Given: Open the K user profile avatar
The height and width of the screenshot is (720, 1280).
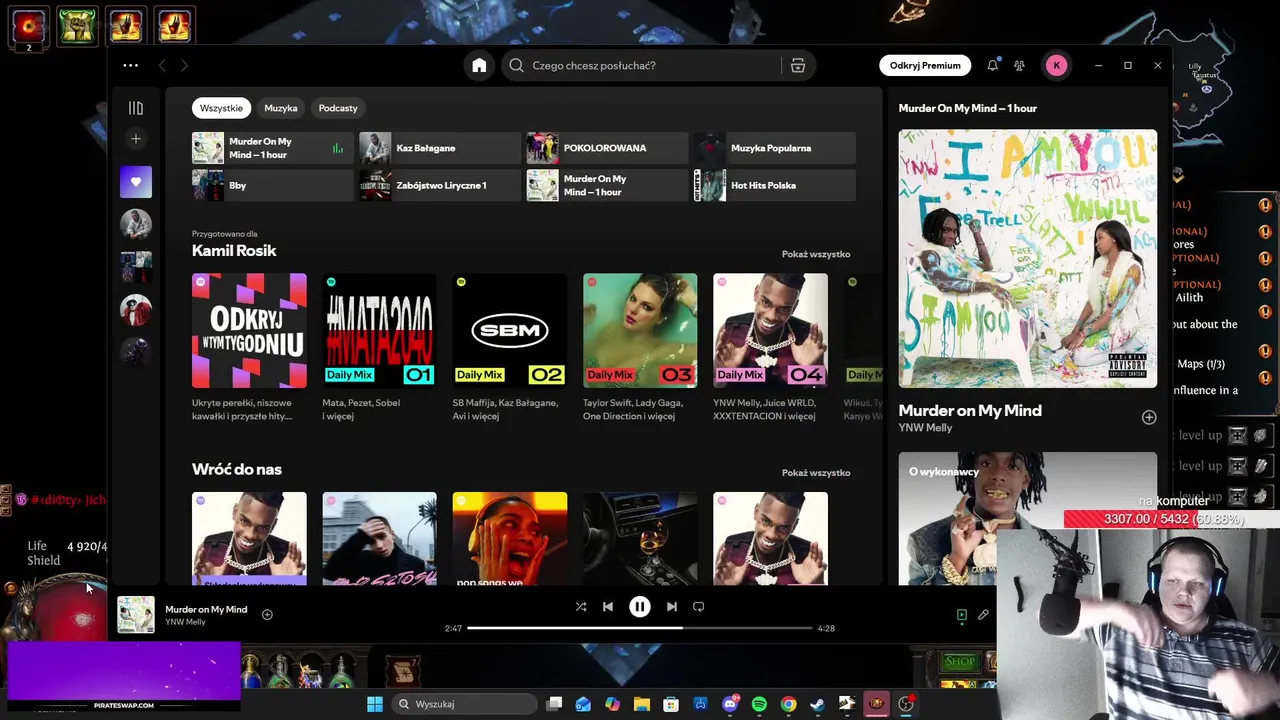Looking at the screenshot, I should coord(1056,65).
